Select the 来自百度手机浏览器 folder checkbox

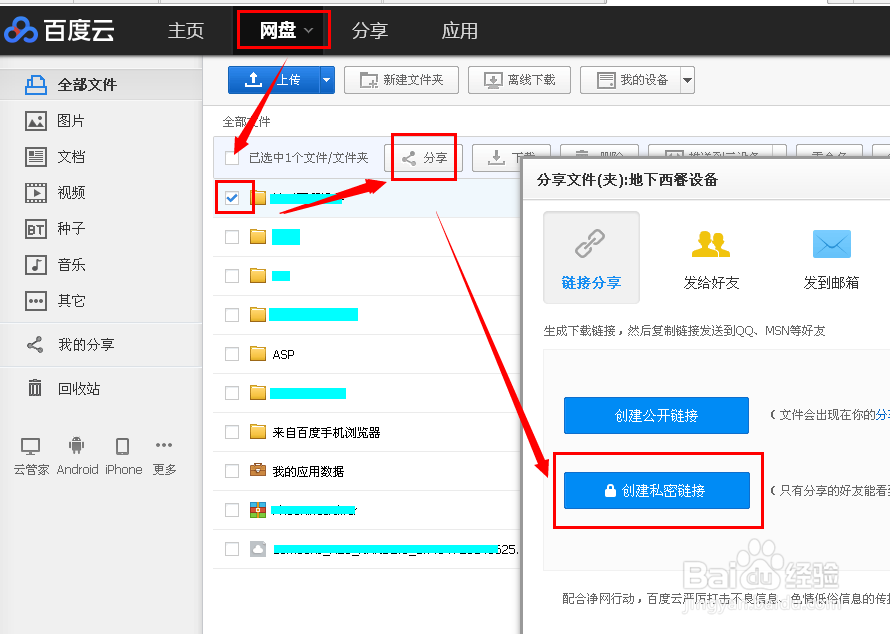(231, 431)
